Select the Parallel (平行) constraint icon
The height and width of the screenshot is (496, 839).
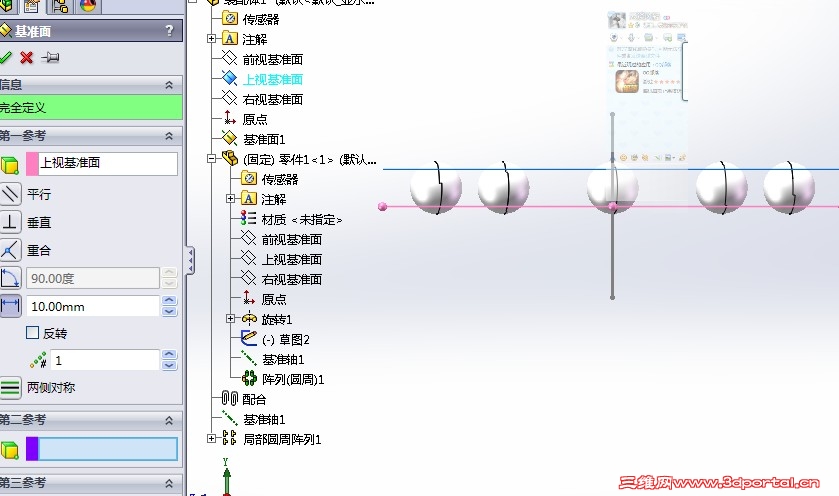[x=10, y=194]
